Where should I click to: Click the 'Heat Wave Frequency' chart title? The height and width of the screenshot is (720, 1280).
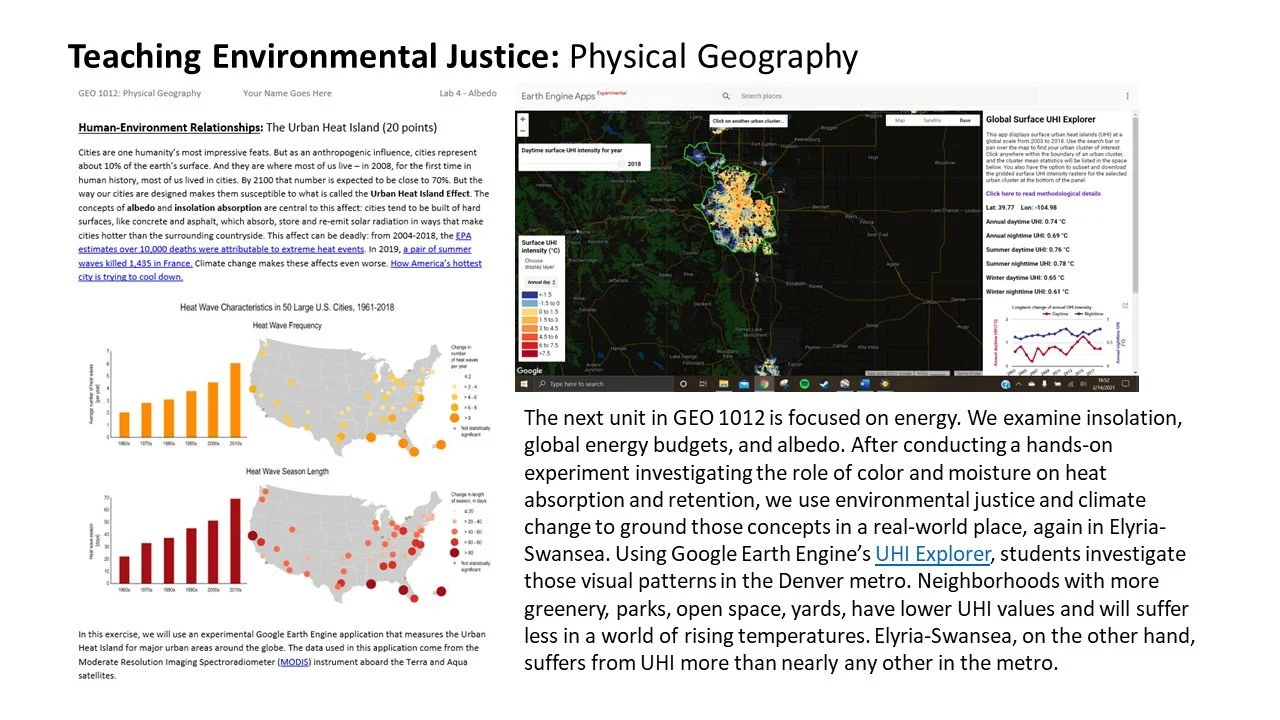[x=286, y=325]
